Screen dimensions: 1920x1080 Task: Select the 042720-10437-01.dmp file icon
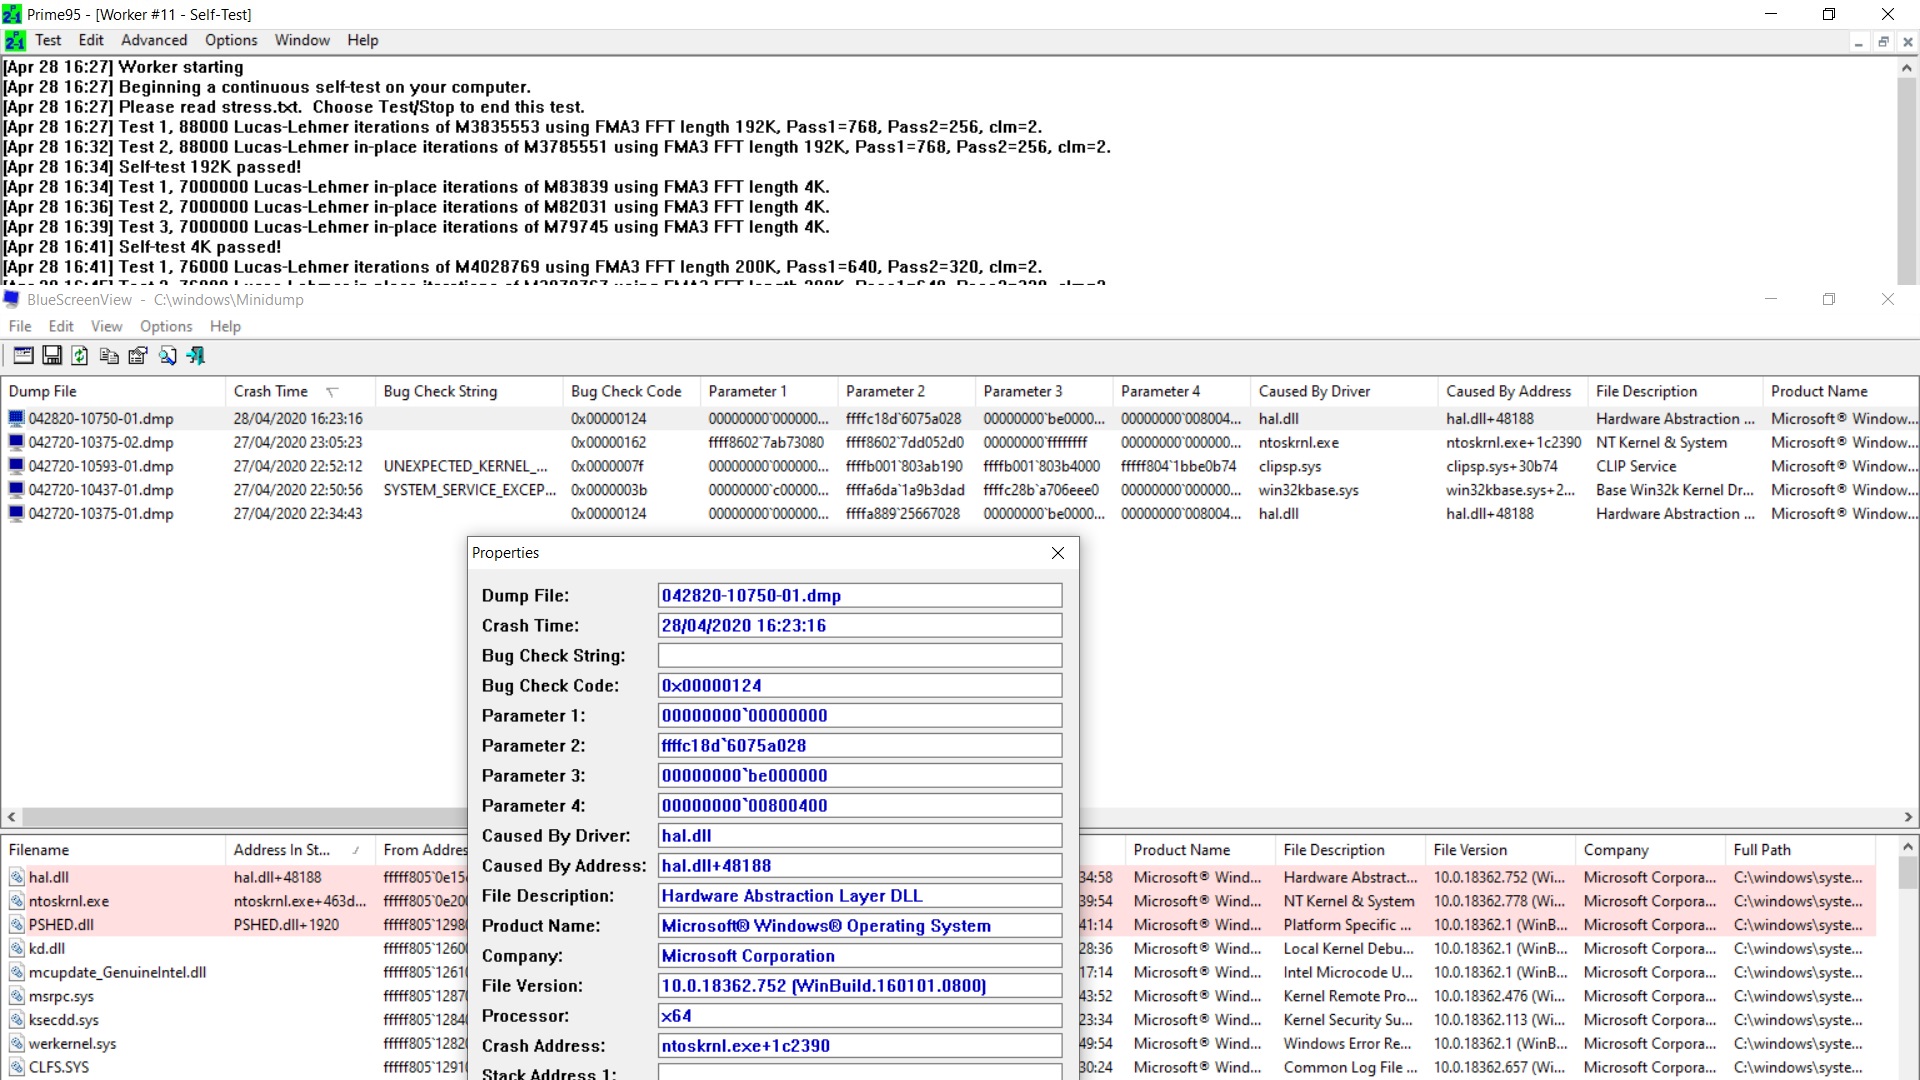point(16,490)
